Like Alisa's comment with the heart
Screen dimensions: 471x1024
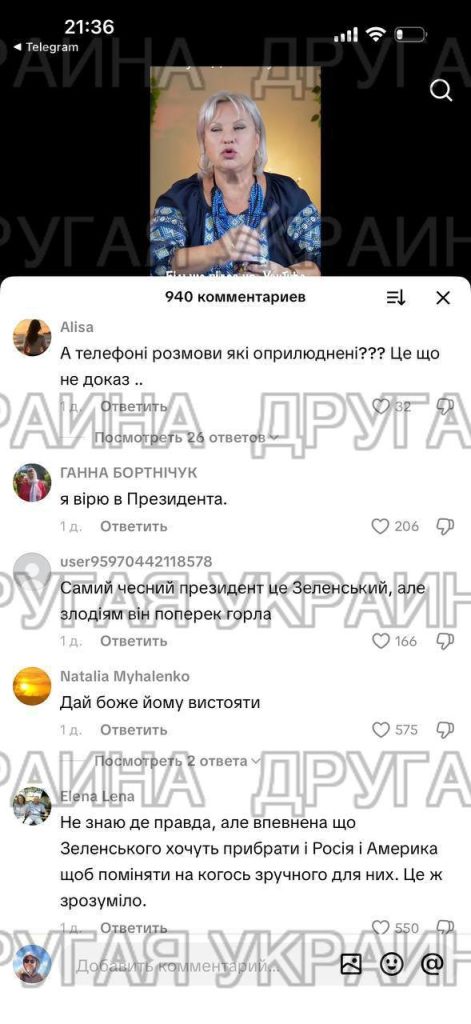[380, 406]
